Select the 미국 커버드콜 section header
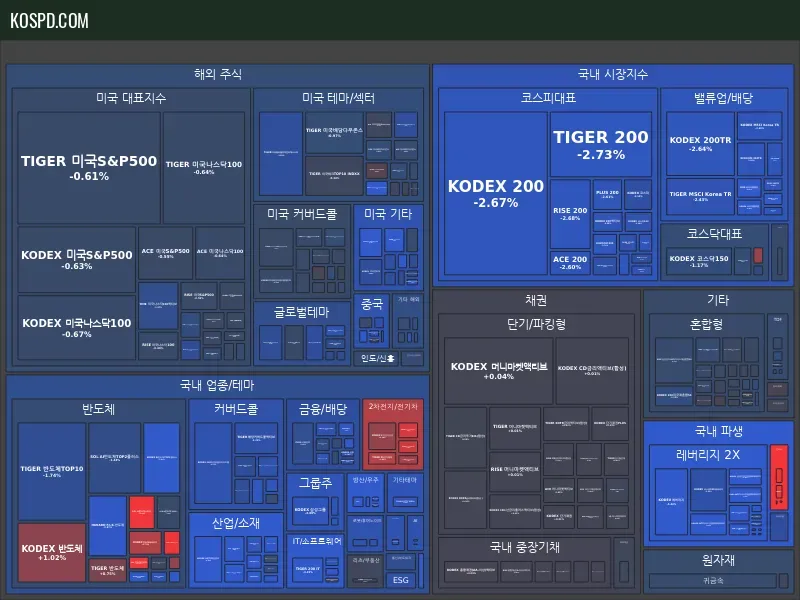 tap(302, 214)
